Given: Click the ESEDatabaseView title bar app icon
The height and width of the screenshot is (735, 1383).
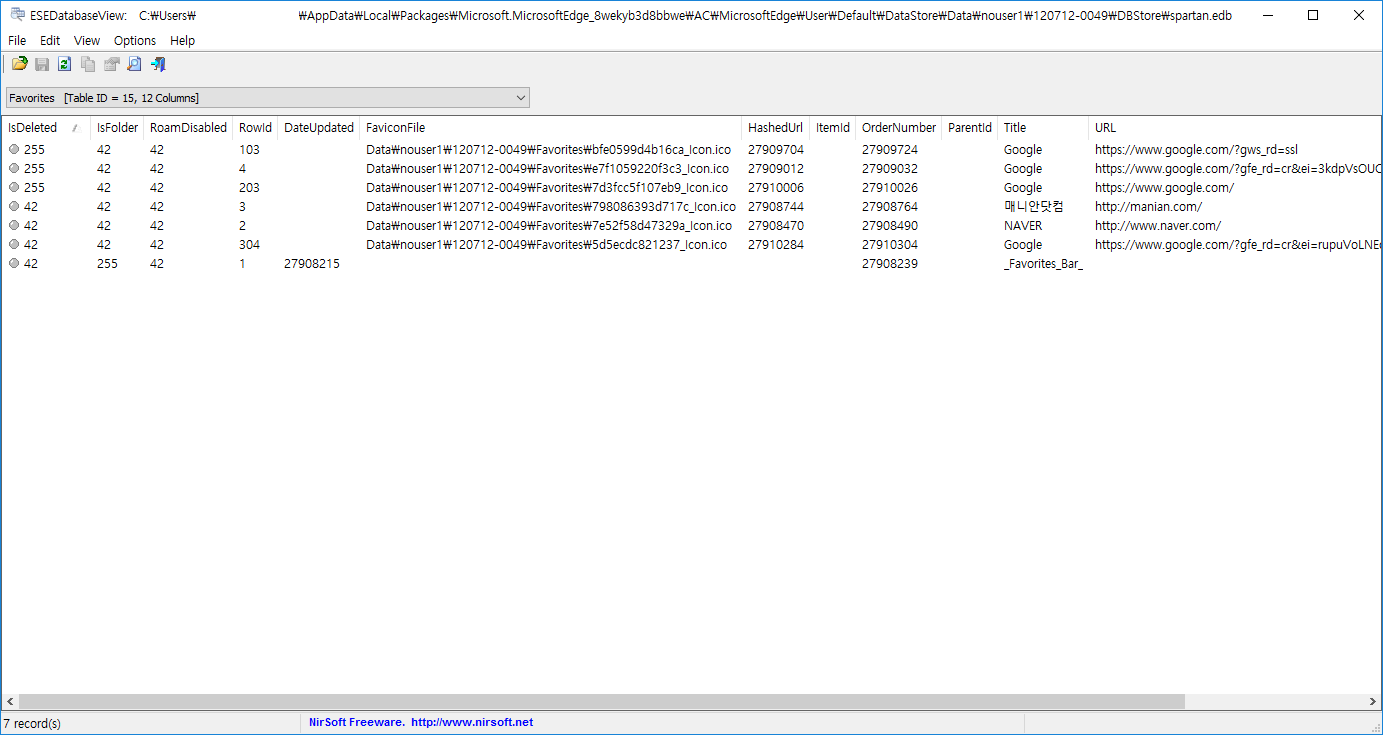Looking at the screenshot, I should pyautogui.click(x=18, y=15).
